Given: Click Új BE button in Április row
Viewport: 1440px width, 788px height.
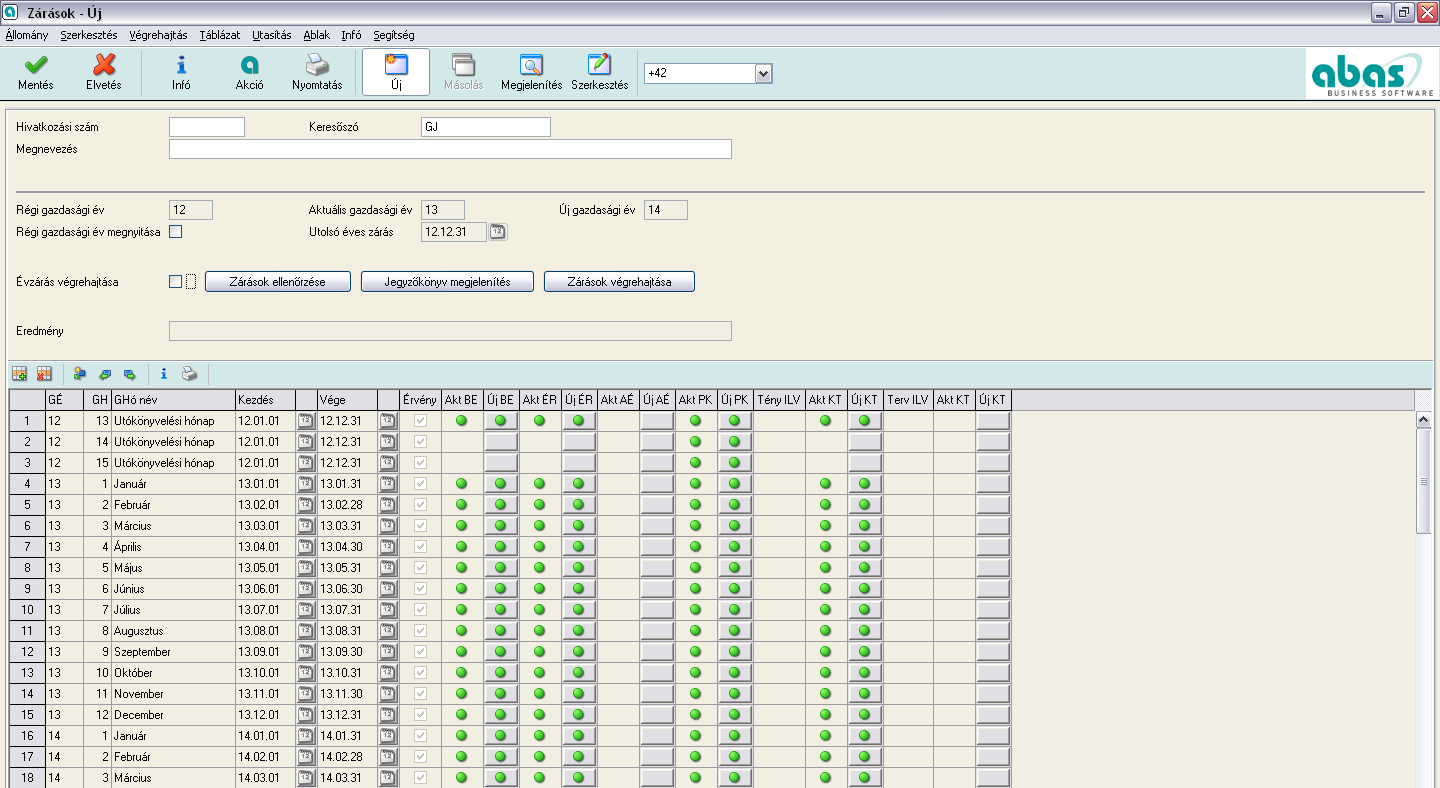Looking at the screenshot, I should point(500,547).
